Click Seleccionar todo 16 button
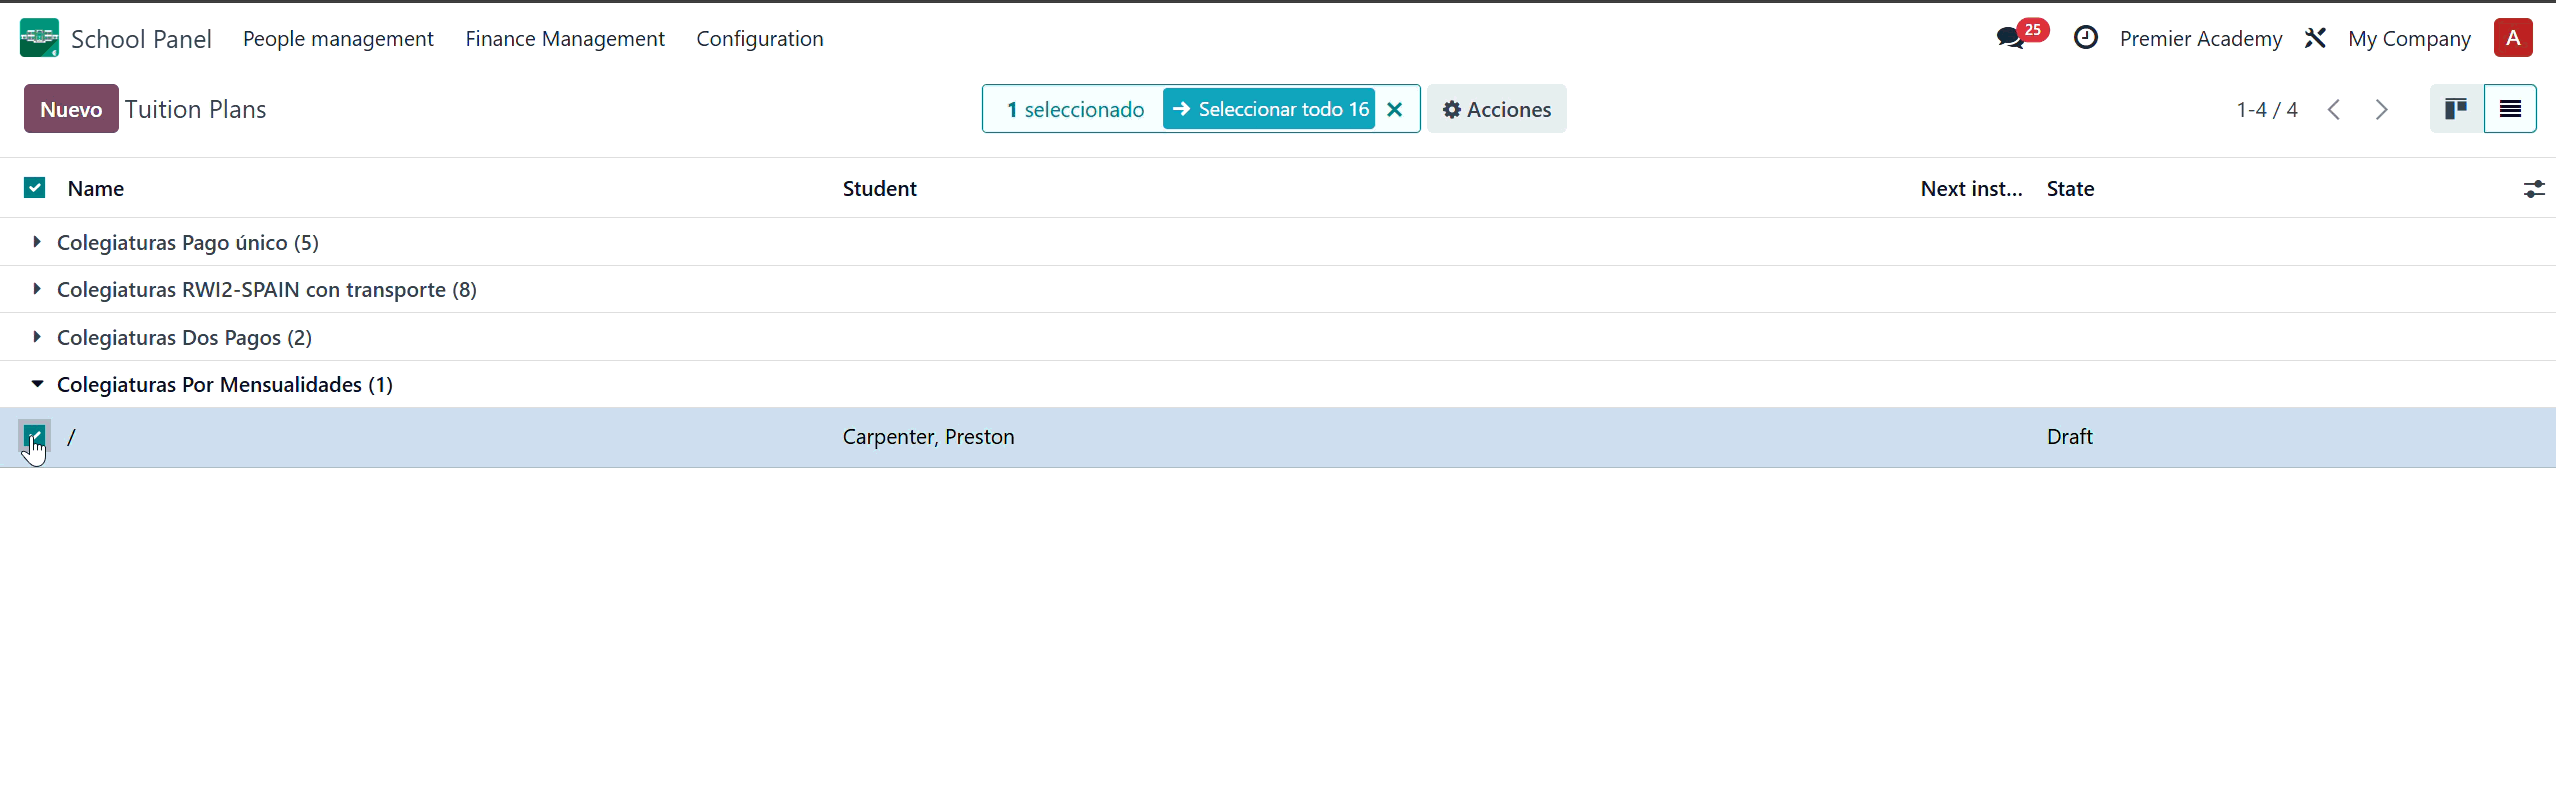2556x810 pixels. point(1269,109)
